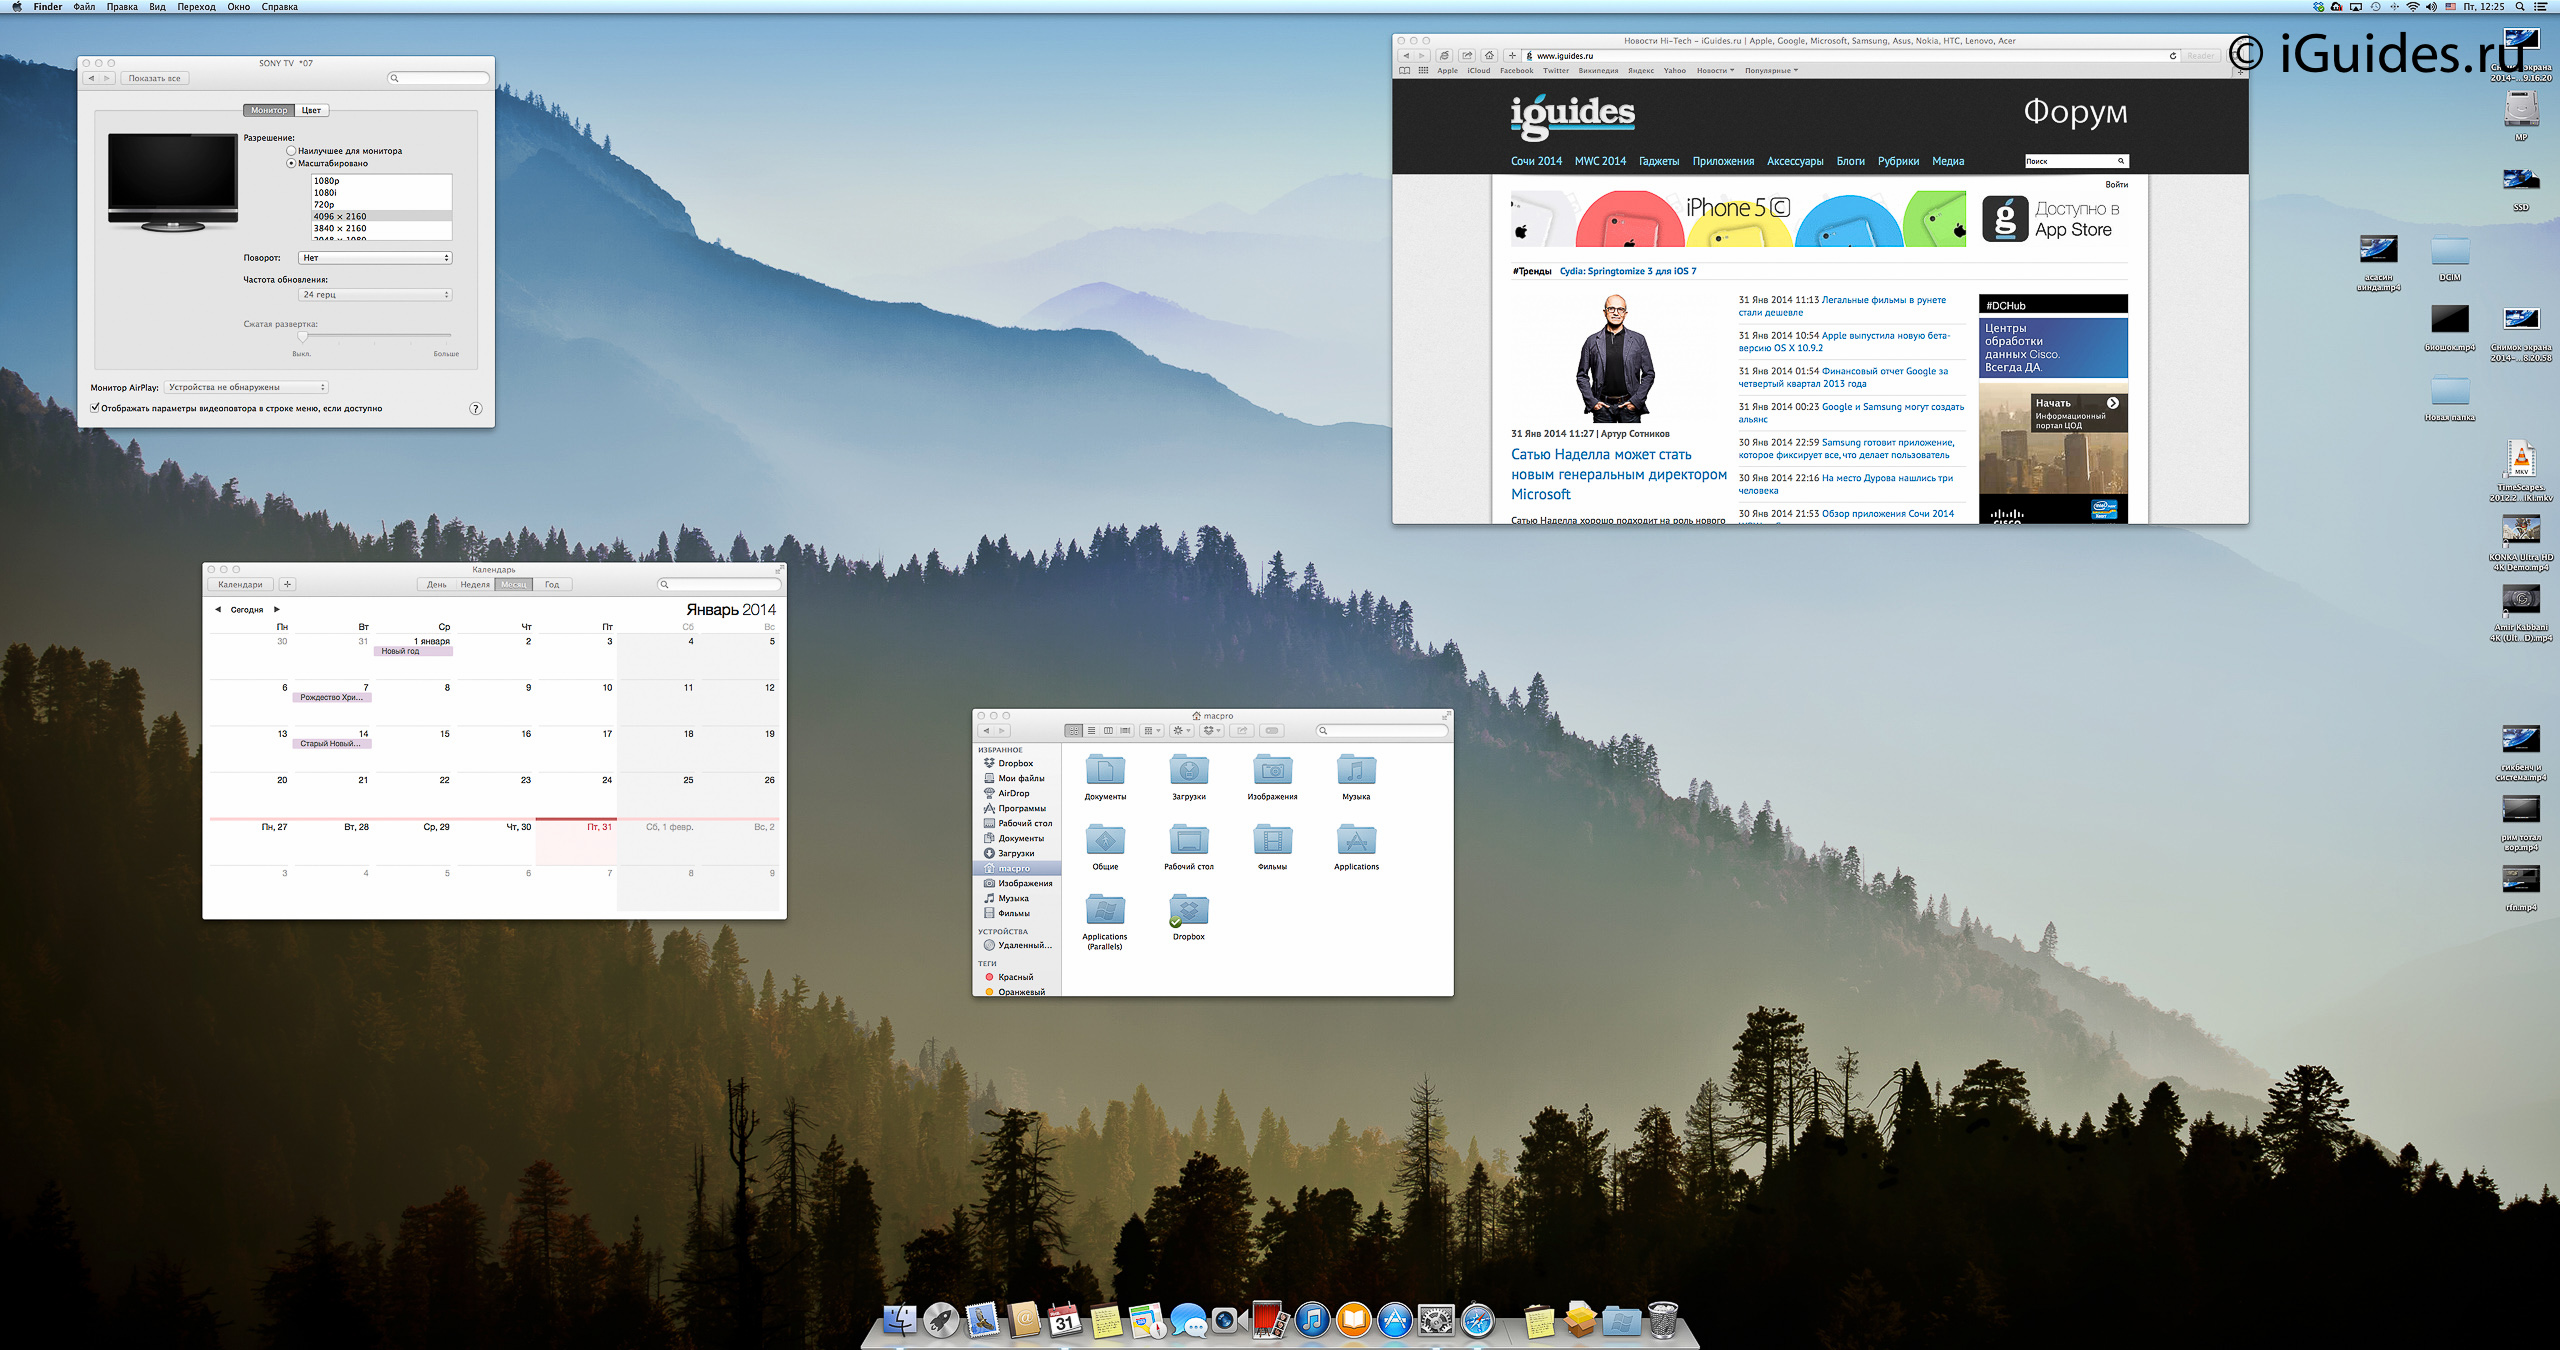Open Launchpad rocket icon in Dock
Image resolution: width=2560 pixels, height=1350 pixels.
[x=941, y=1321]
